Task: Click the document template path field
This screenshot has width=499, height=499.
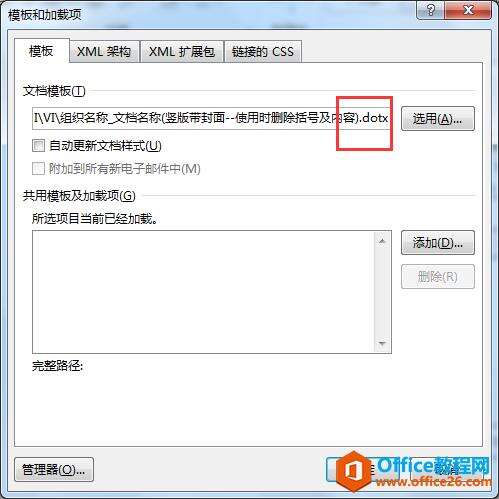Action: [211, 118]
